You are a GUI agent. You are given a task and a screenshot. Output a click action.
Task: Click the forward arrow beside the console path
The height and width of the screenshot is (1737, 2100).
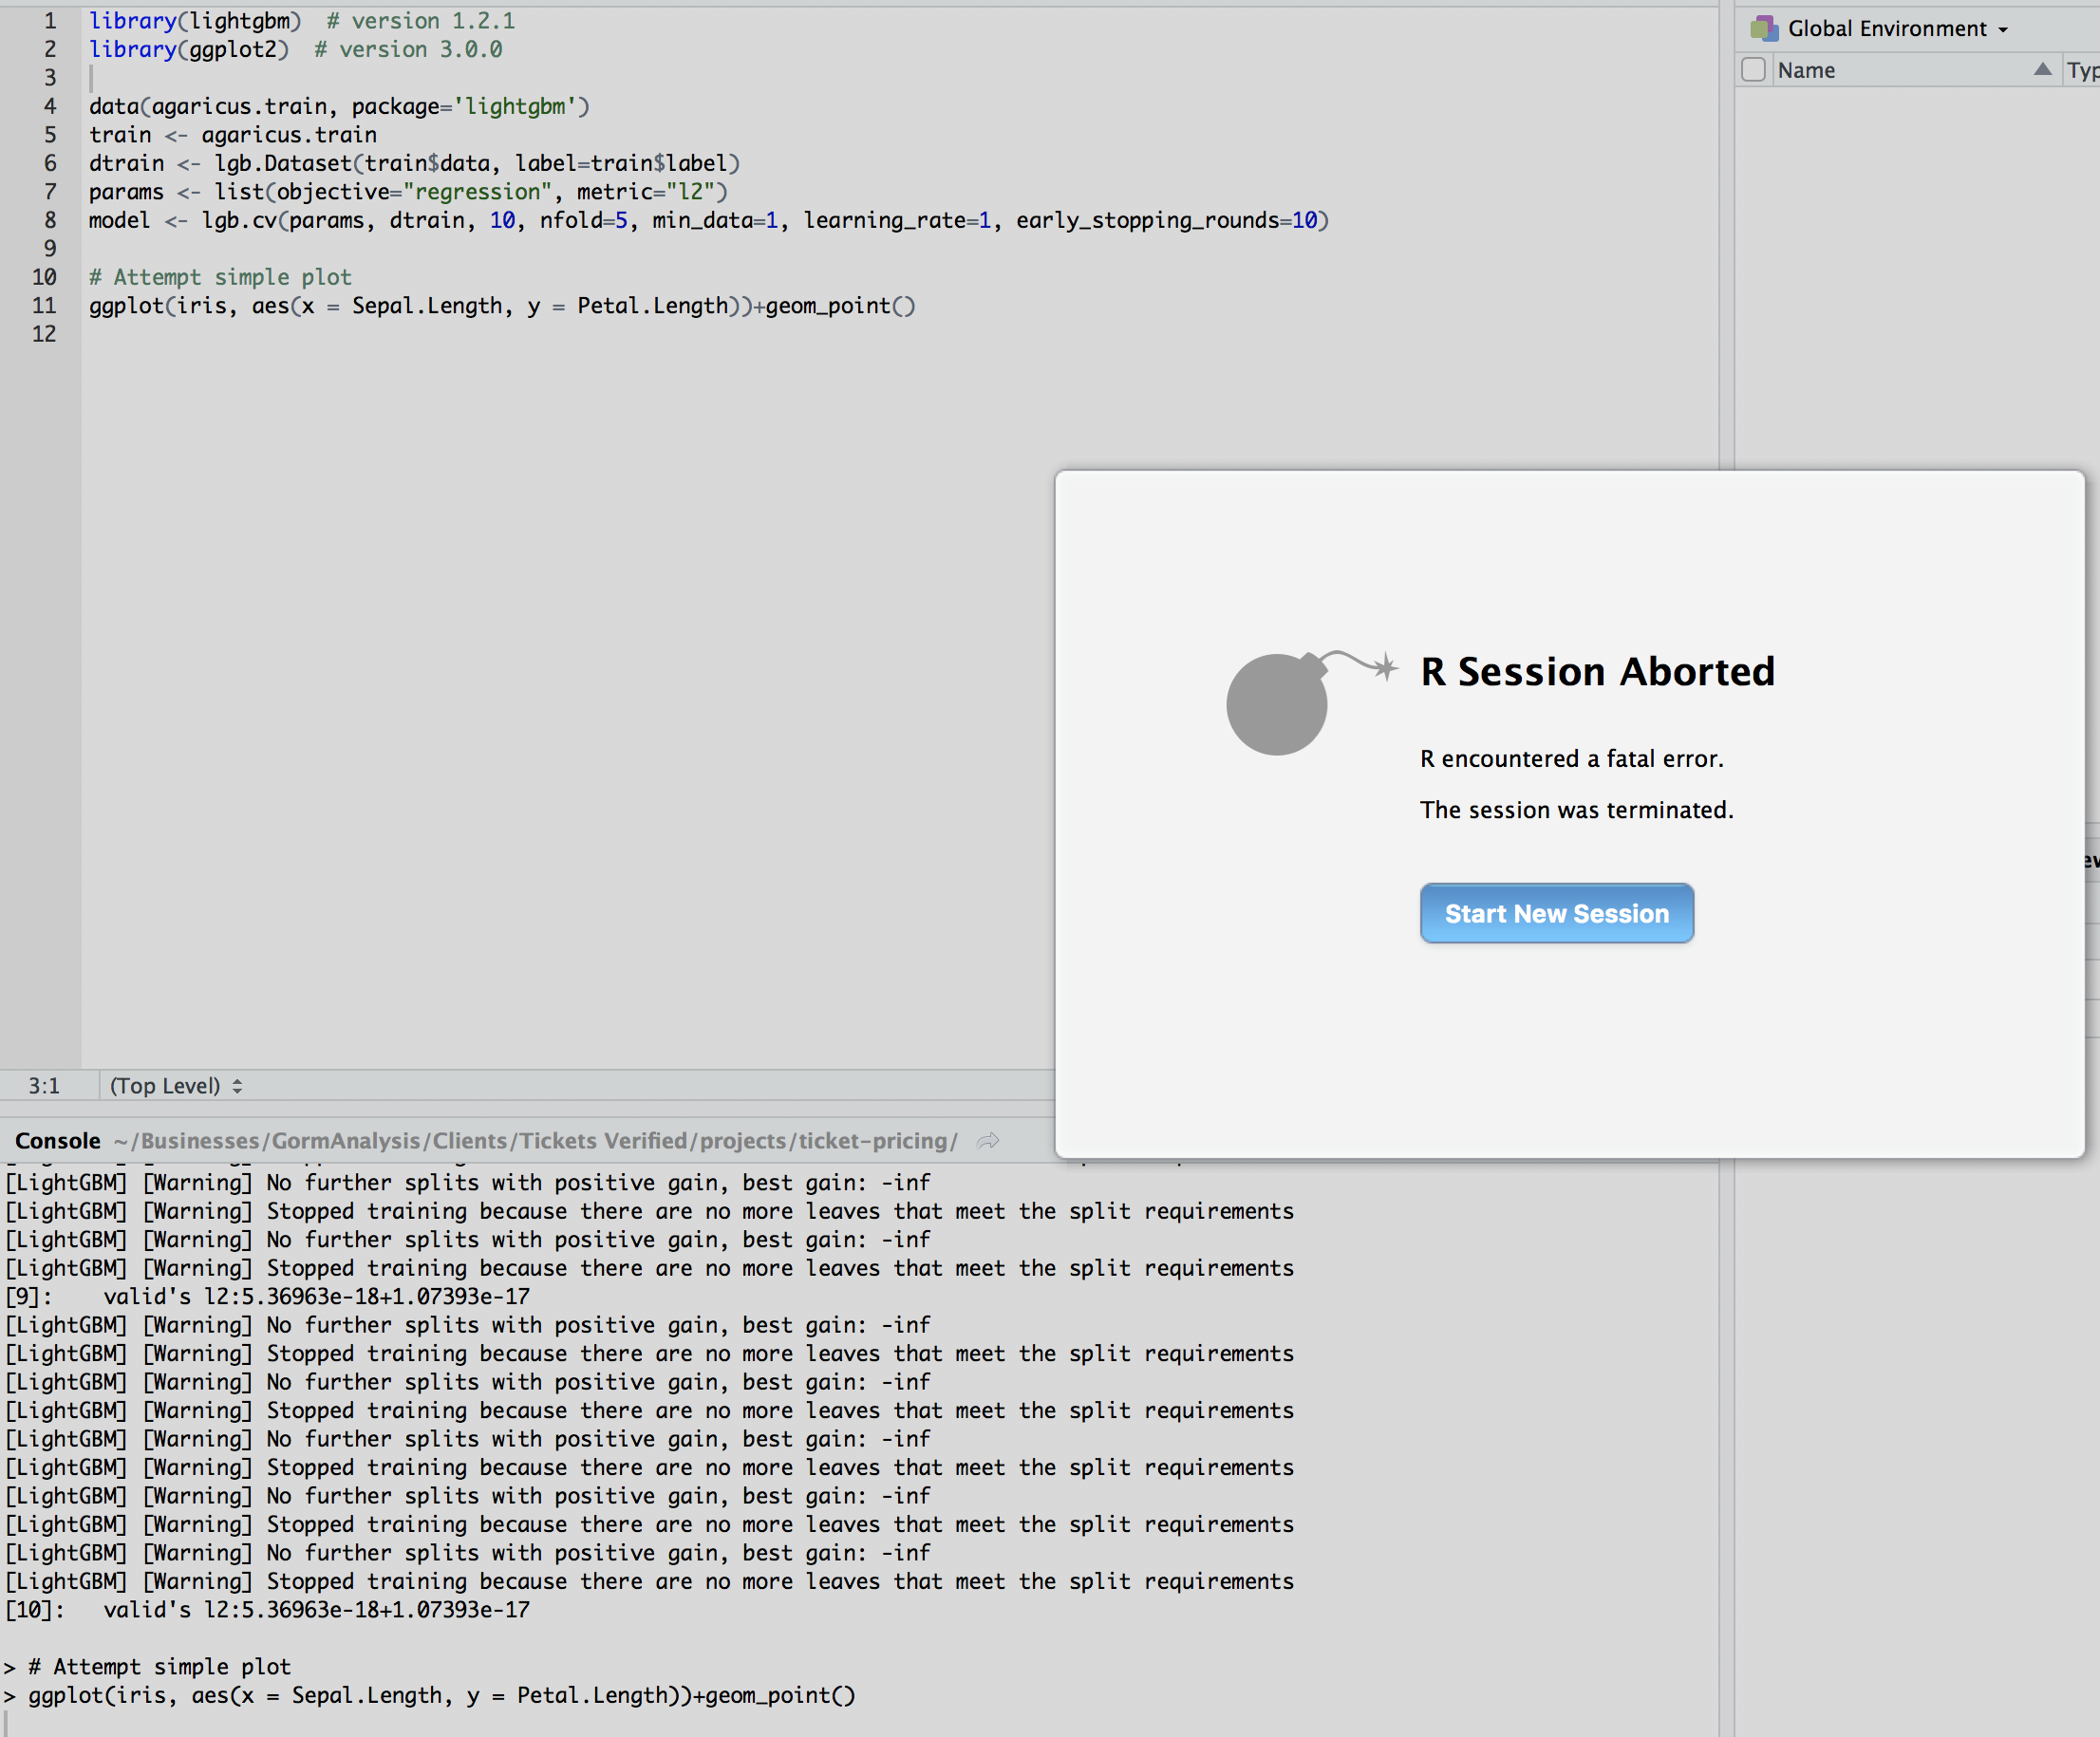coord(988,1140)
